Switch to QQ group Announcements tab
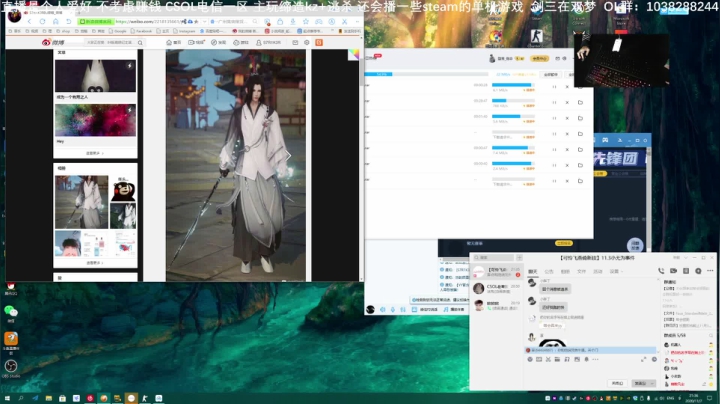Image resolution: width=720 pixels, height=404 pixels. [549, 271]
